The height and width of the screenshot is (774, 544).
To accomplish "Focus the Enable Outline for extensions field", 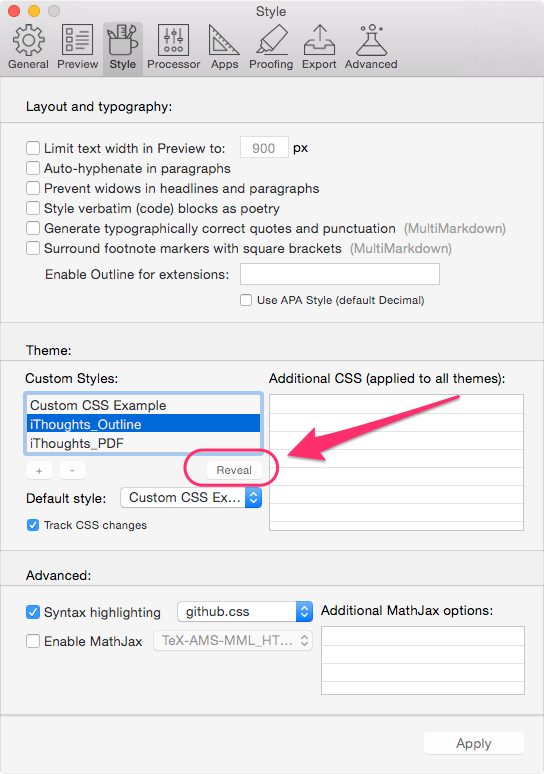I will (340, 274).
